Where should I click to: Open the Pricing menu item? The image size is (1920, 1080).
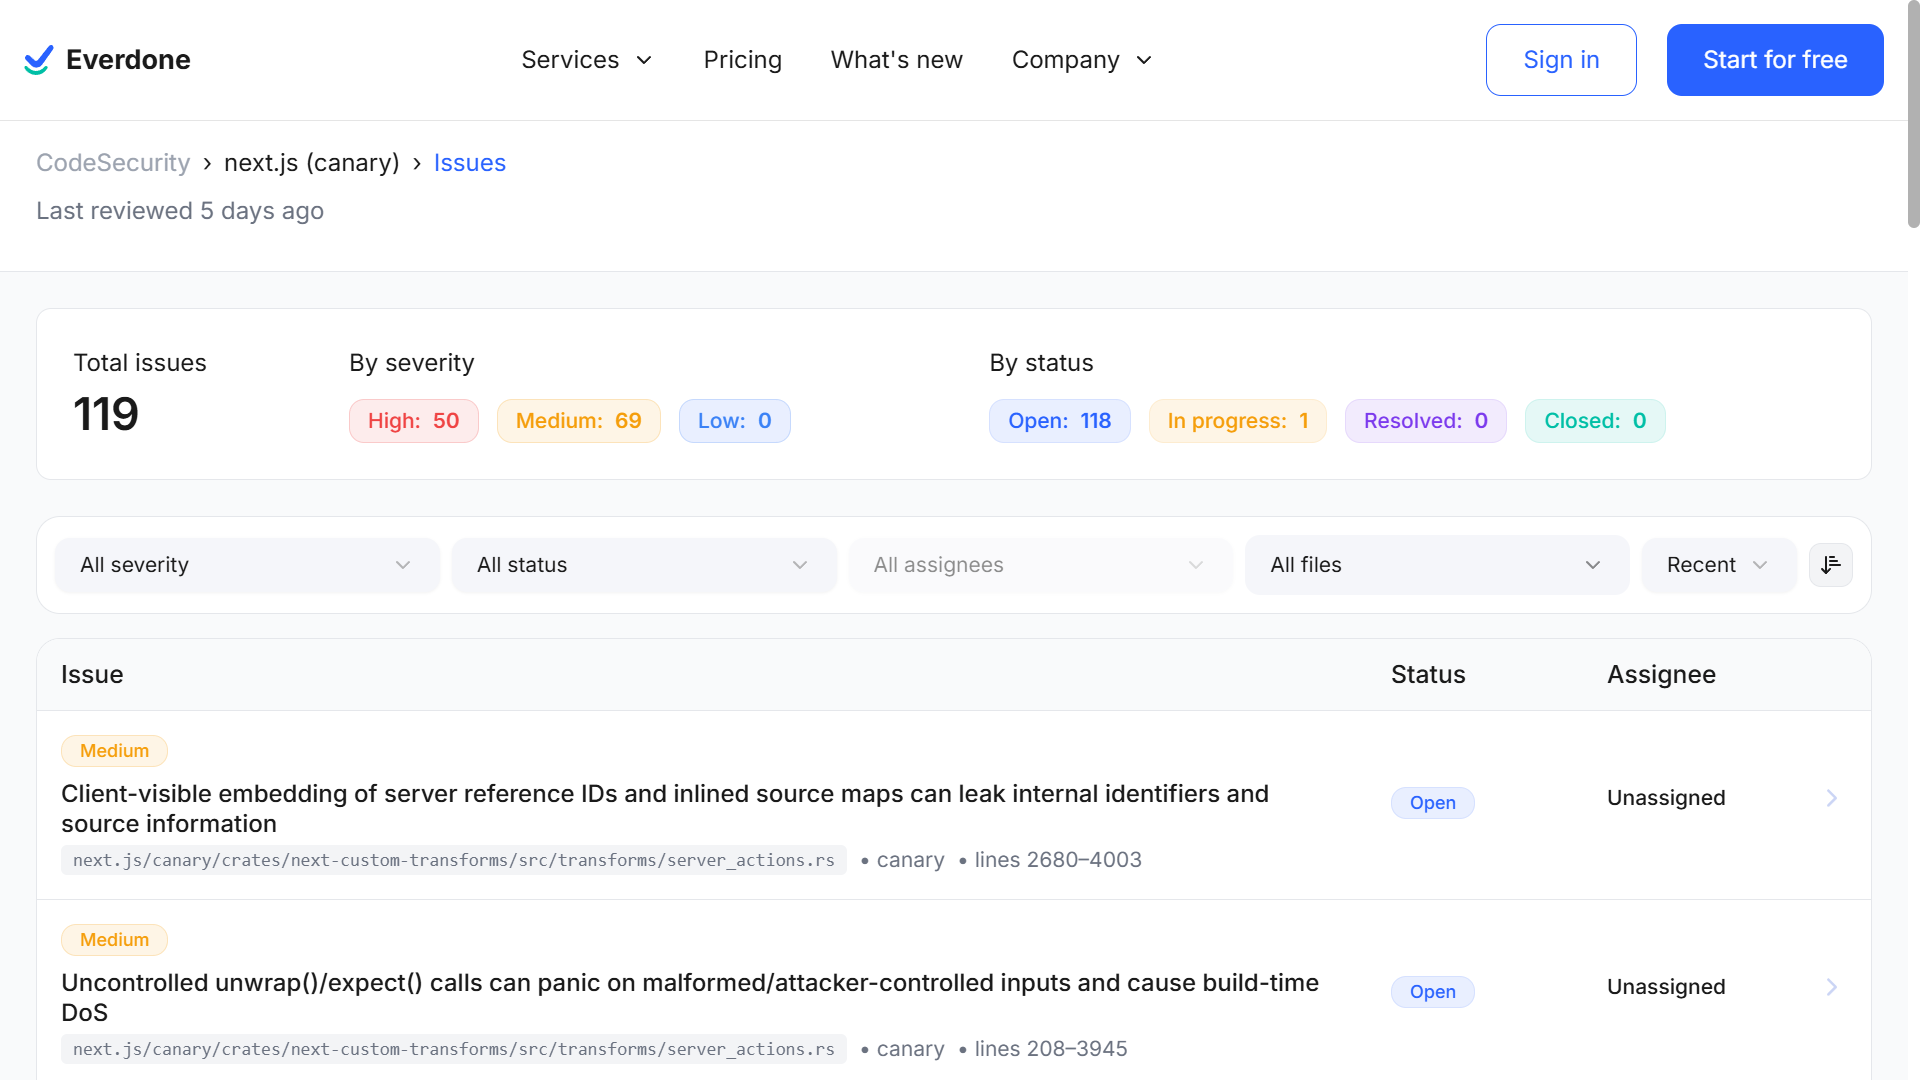pos(742,60)
